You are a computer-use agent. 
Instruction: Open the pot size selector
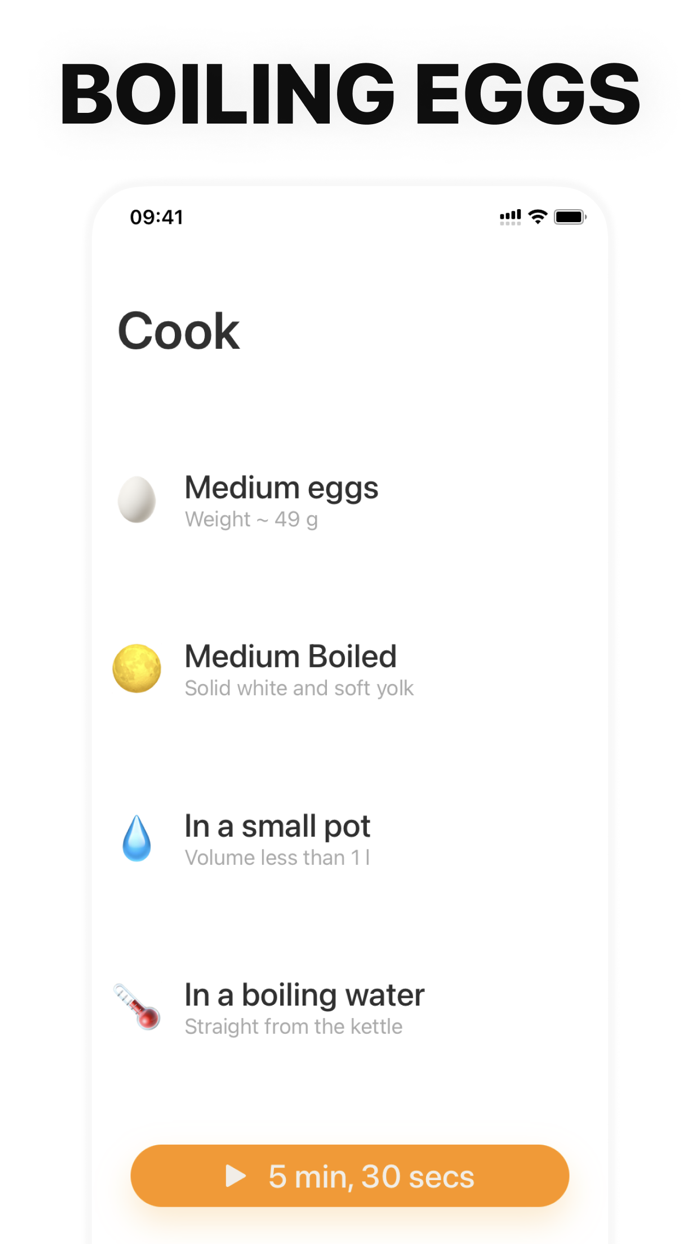click(277, 826)
